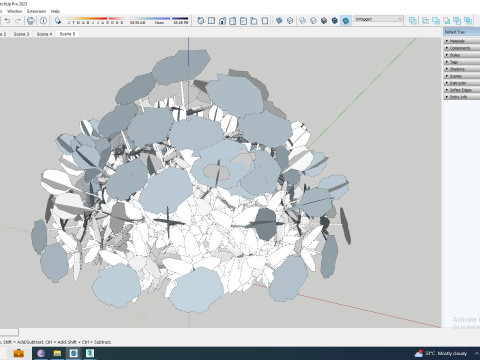Viewport: 480px width, 360px height.
Task: Select the Intersect solid tool
Action: pos(425,21)
